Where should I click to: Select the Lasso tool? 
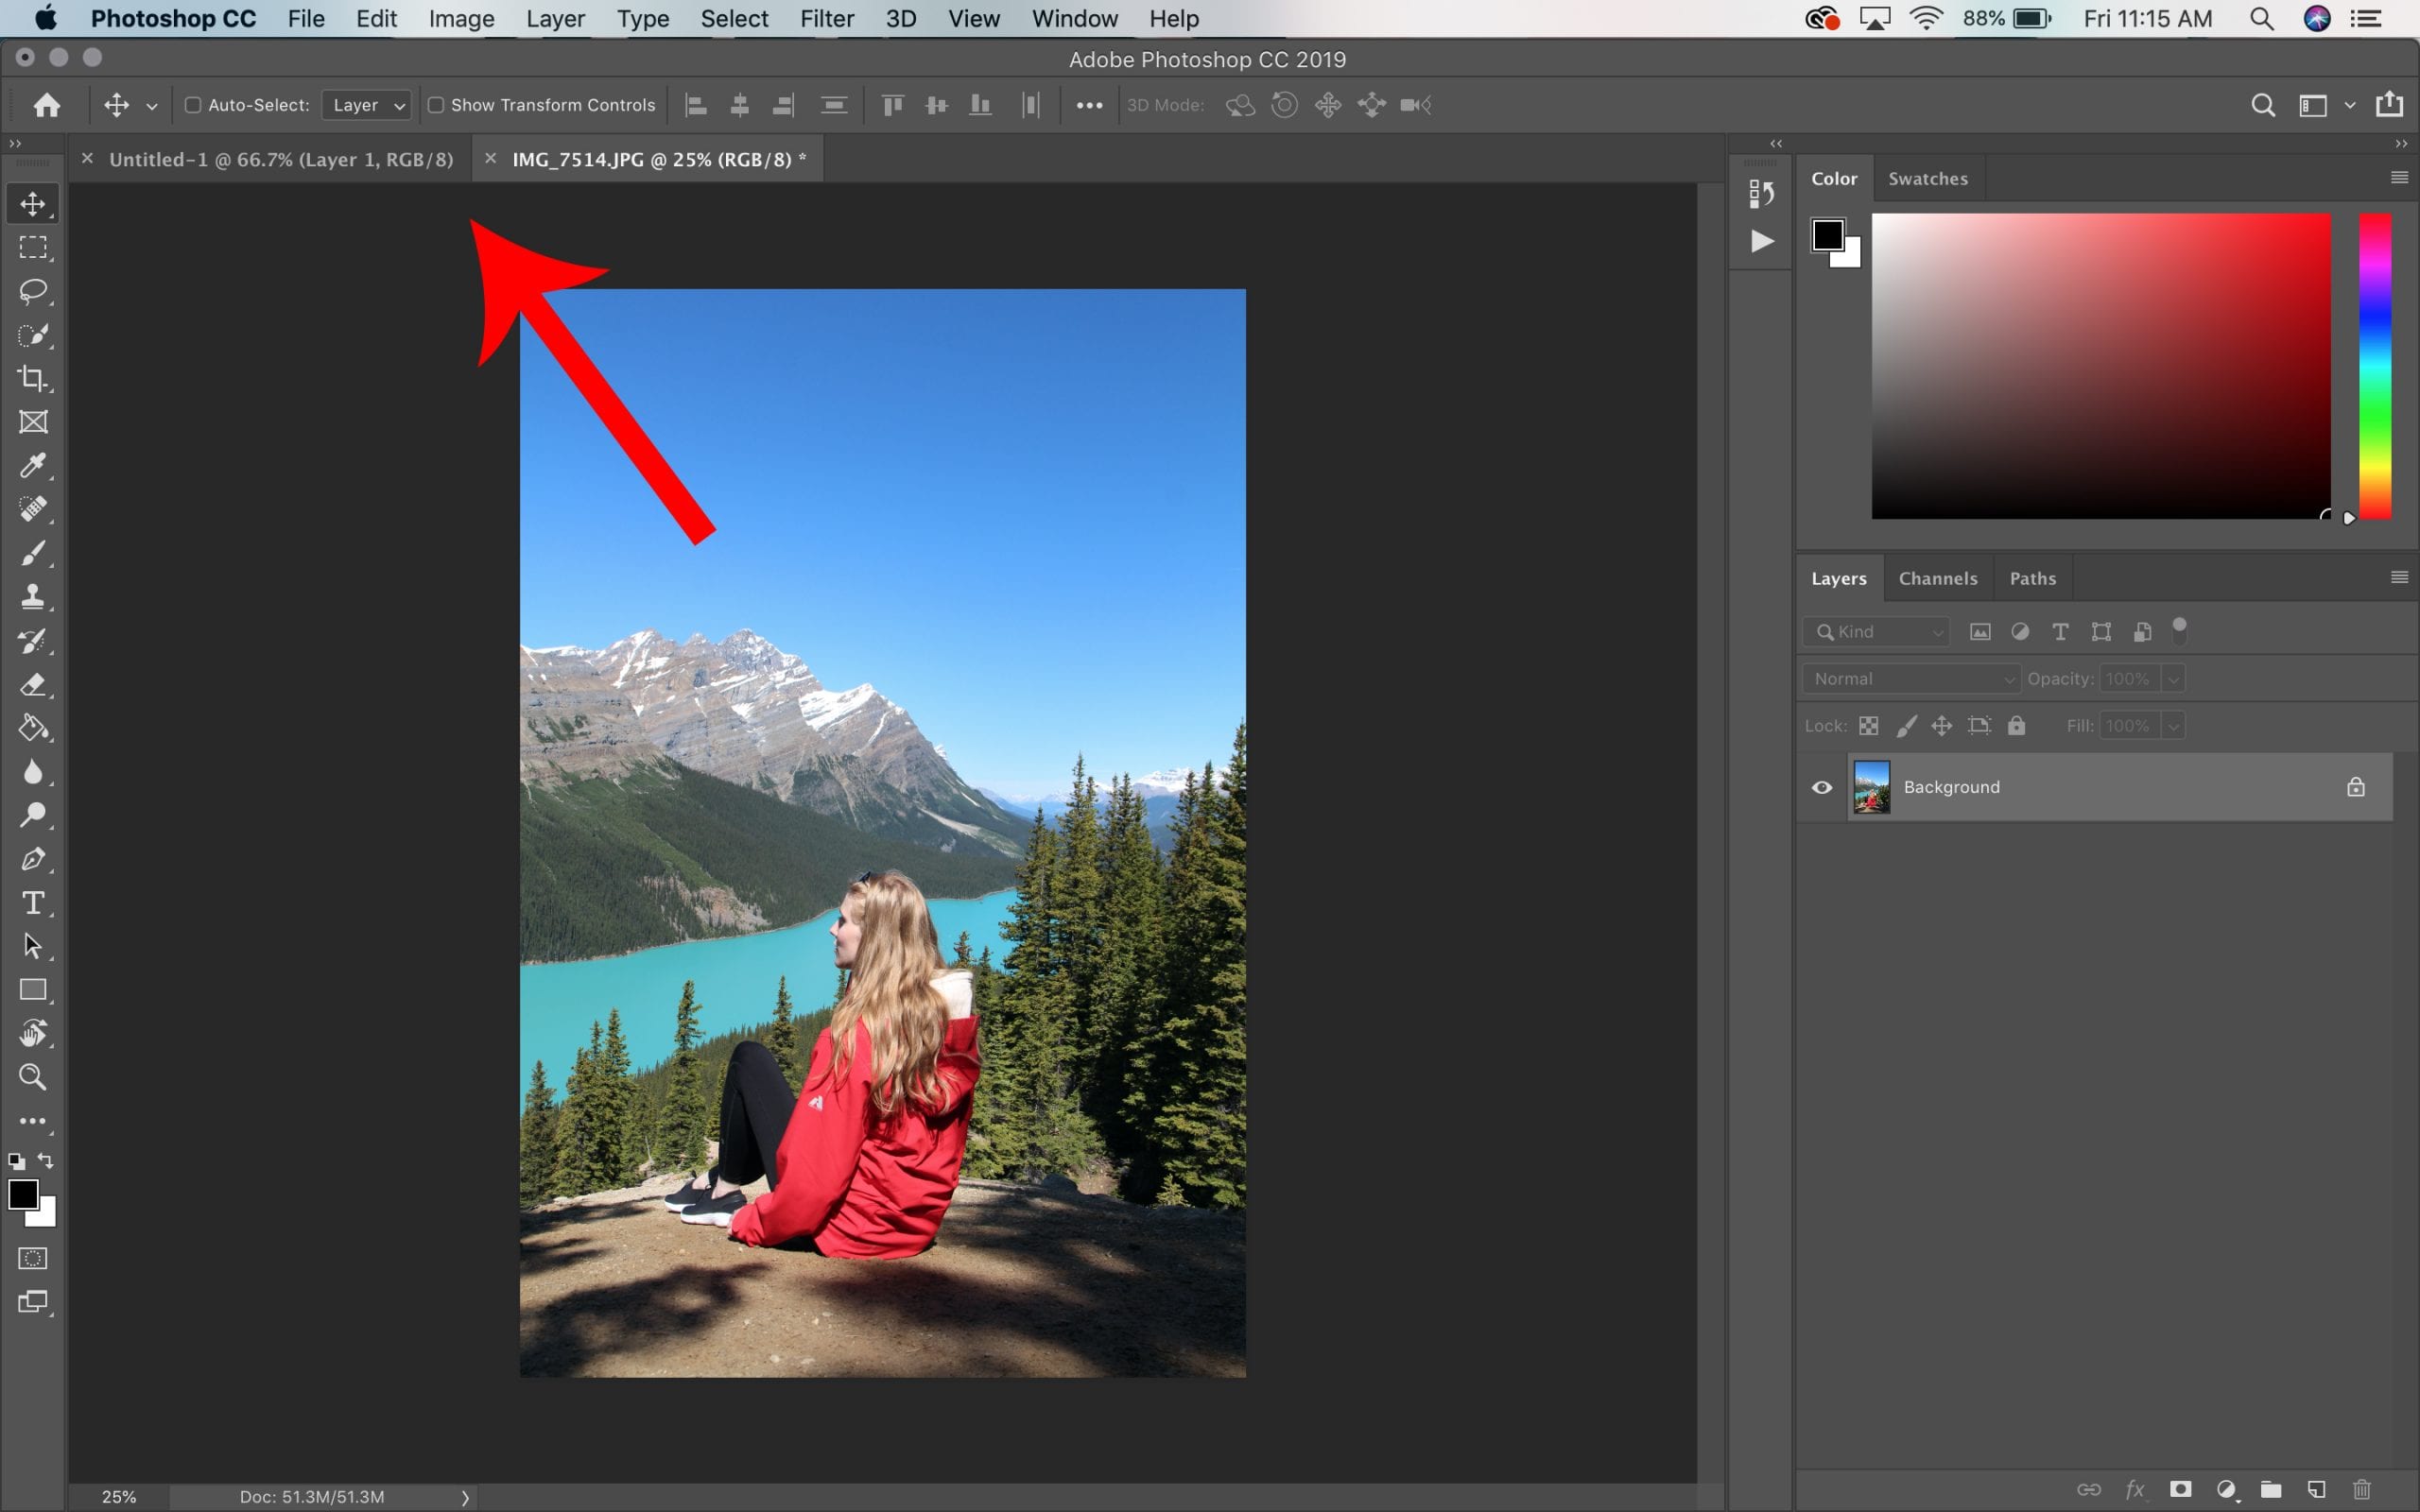33,291
